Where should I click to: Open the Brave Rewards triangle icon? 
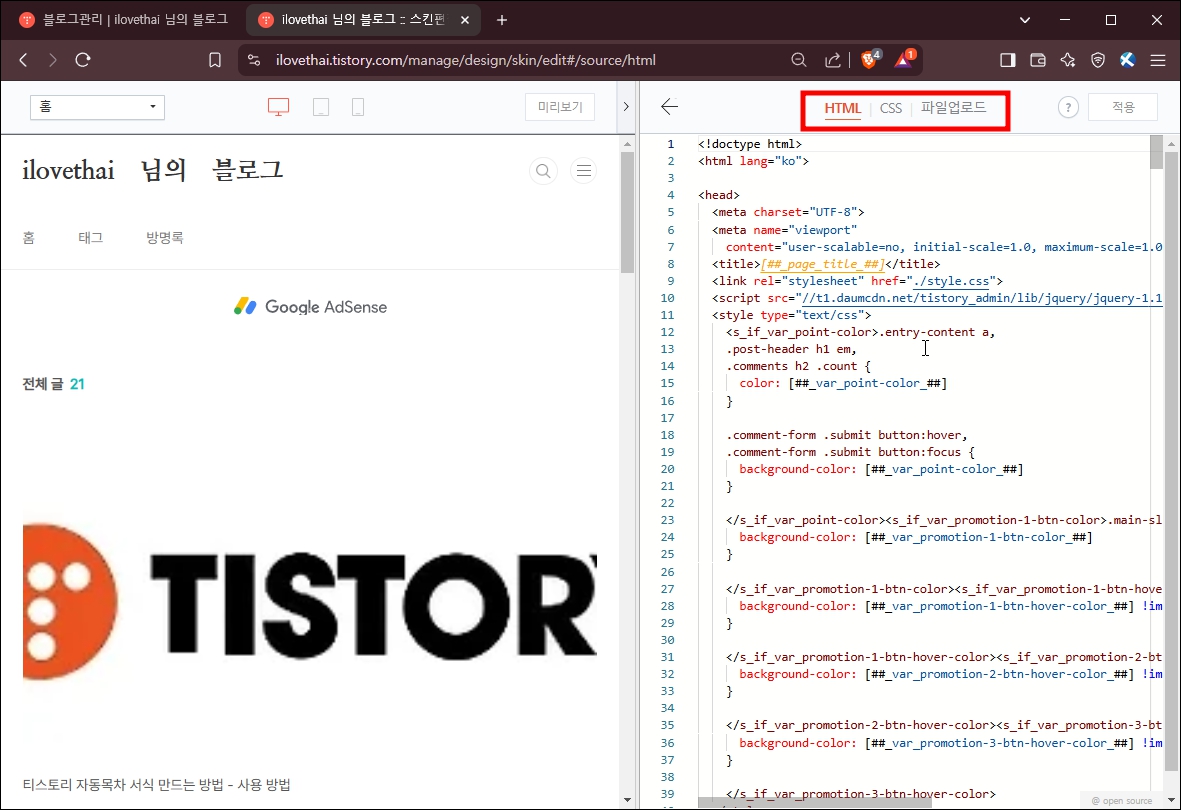click(904, 60)
